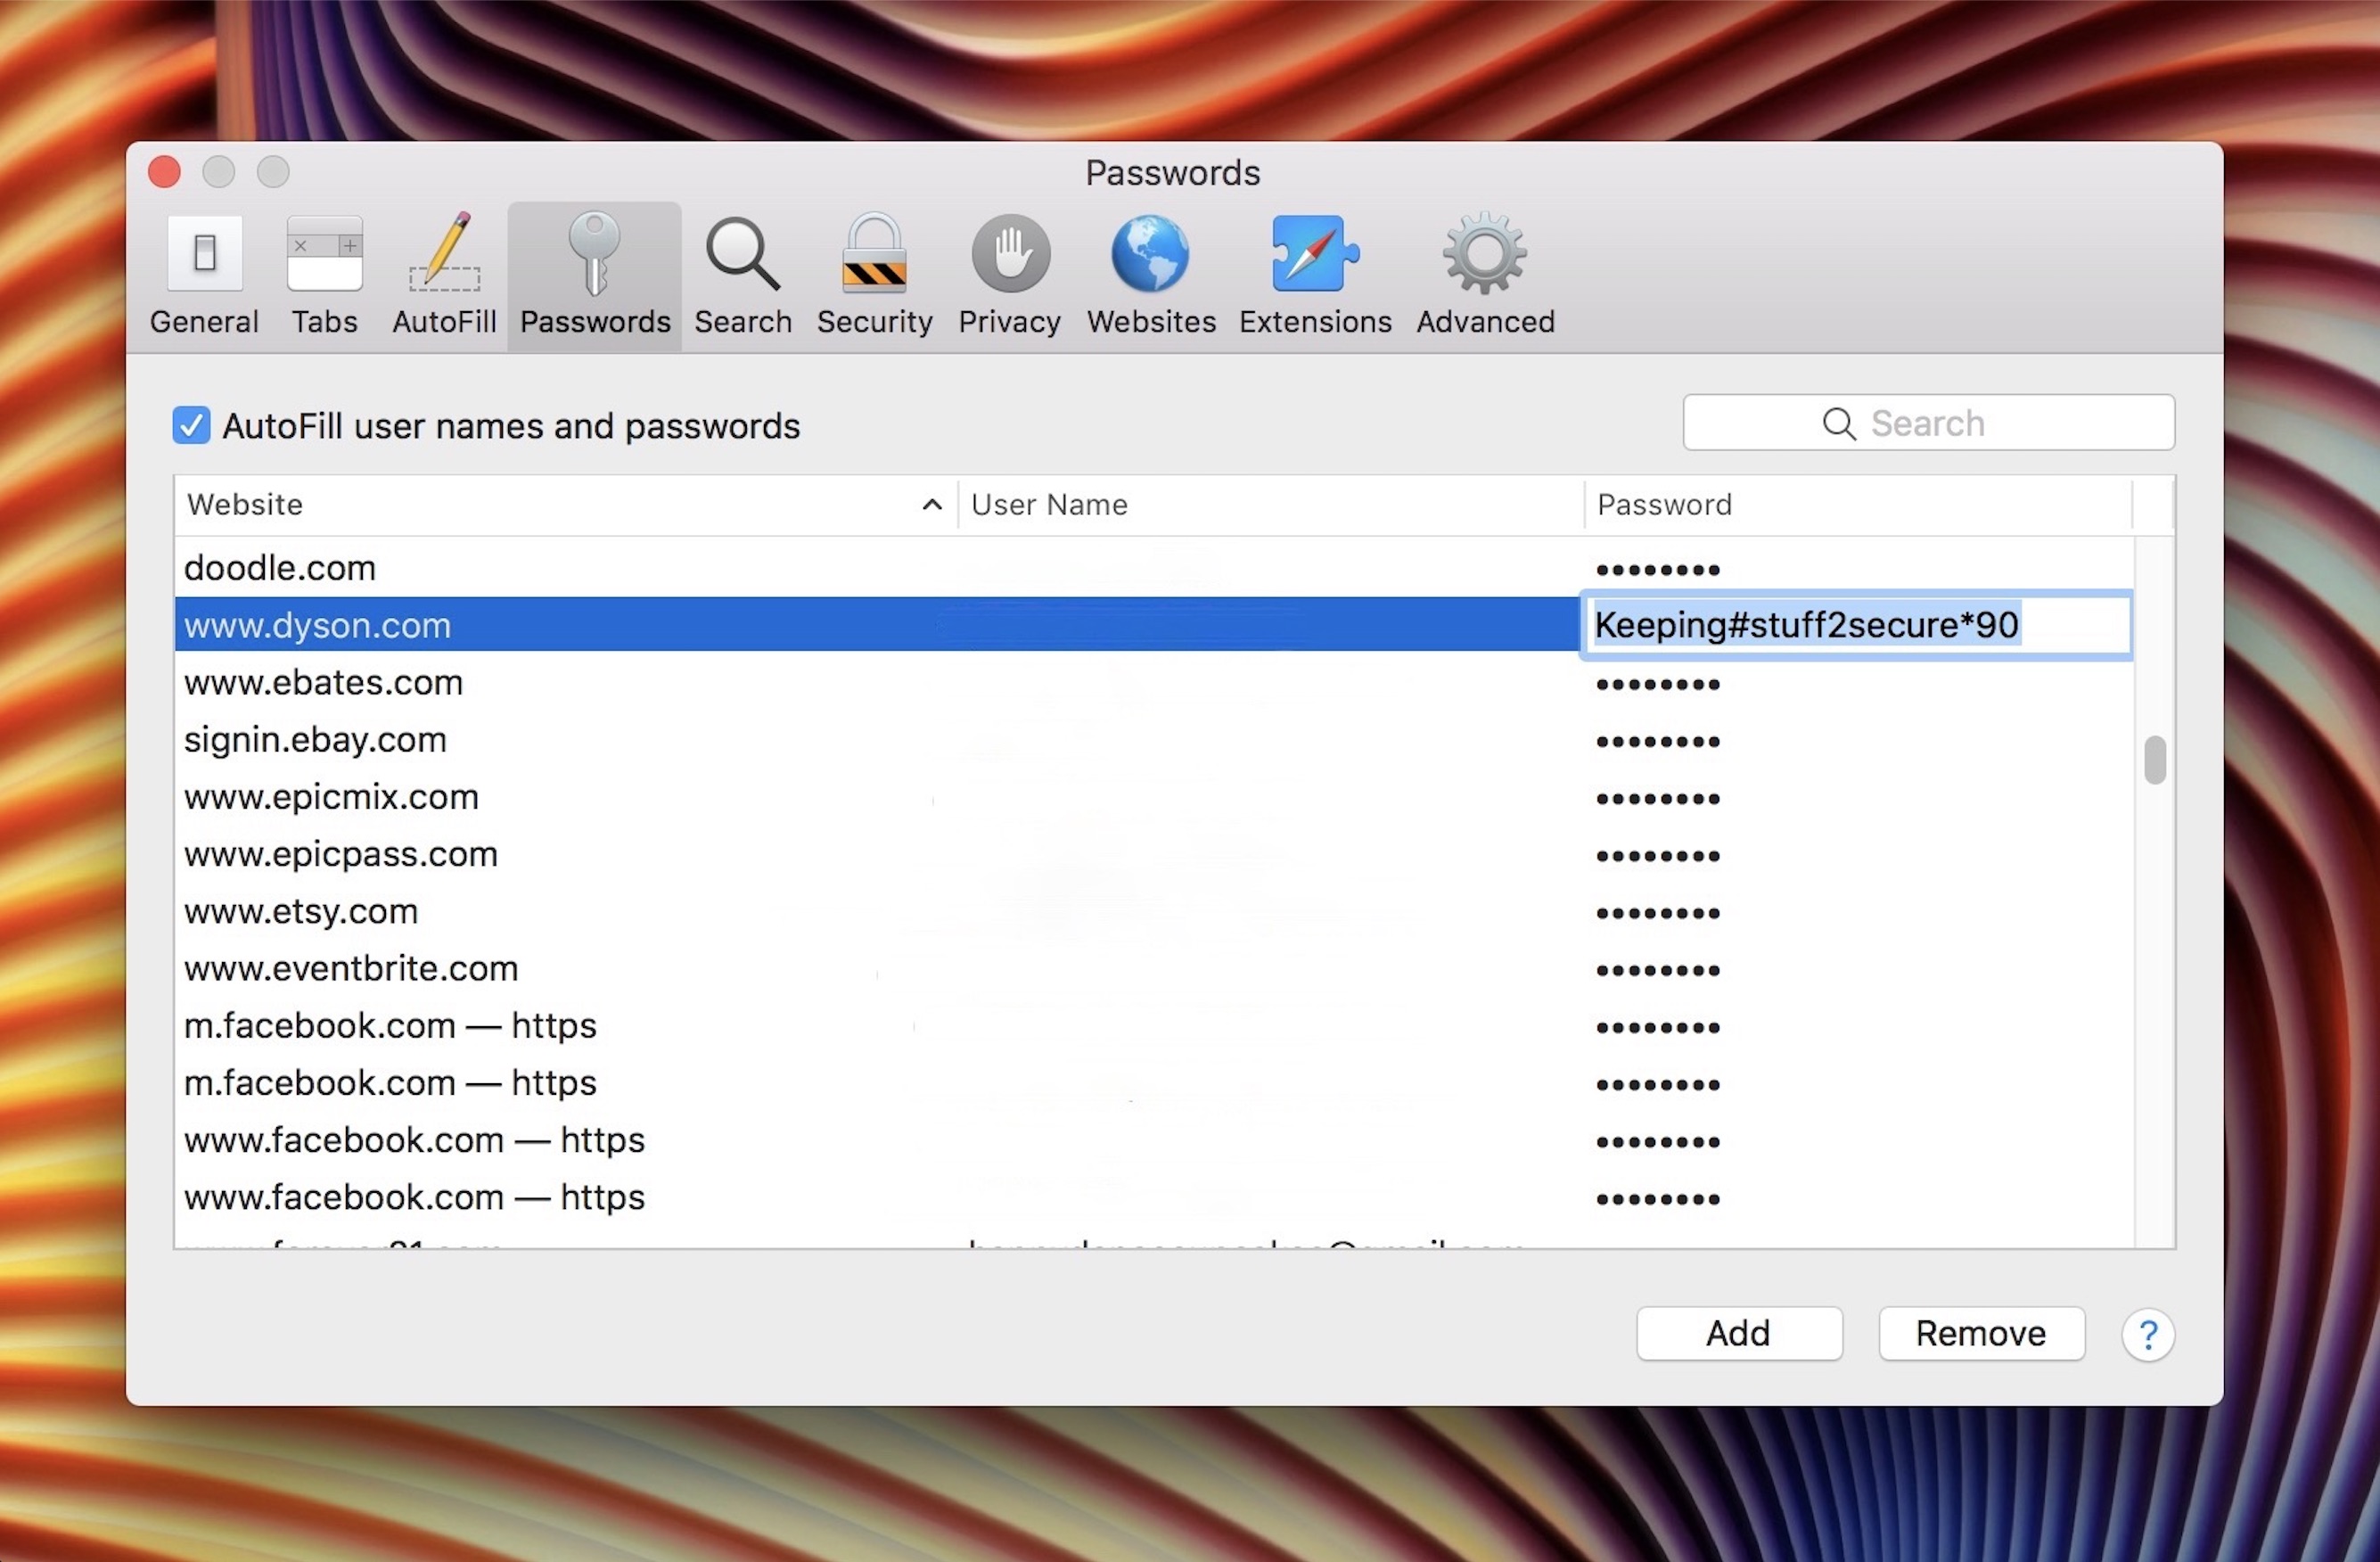The width and height of the screenshot is (2380, 1562).
Task: Select the signin.ebay.com list entry
Action: point(1150,737)
